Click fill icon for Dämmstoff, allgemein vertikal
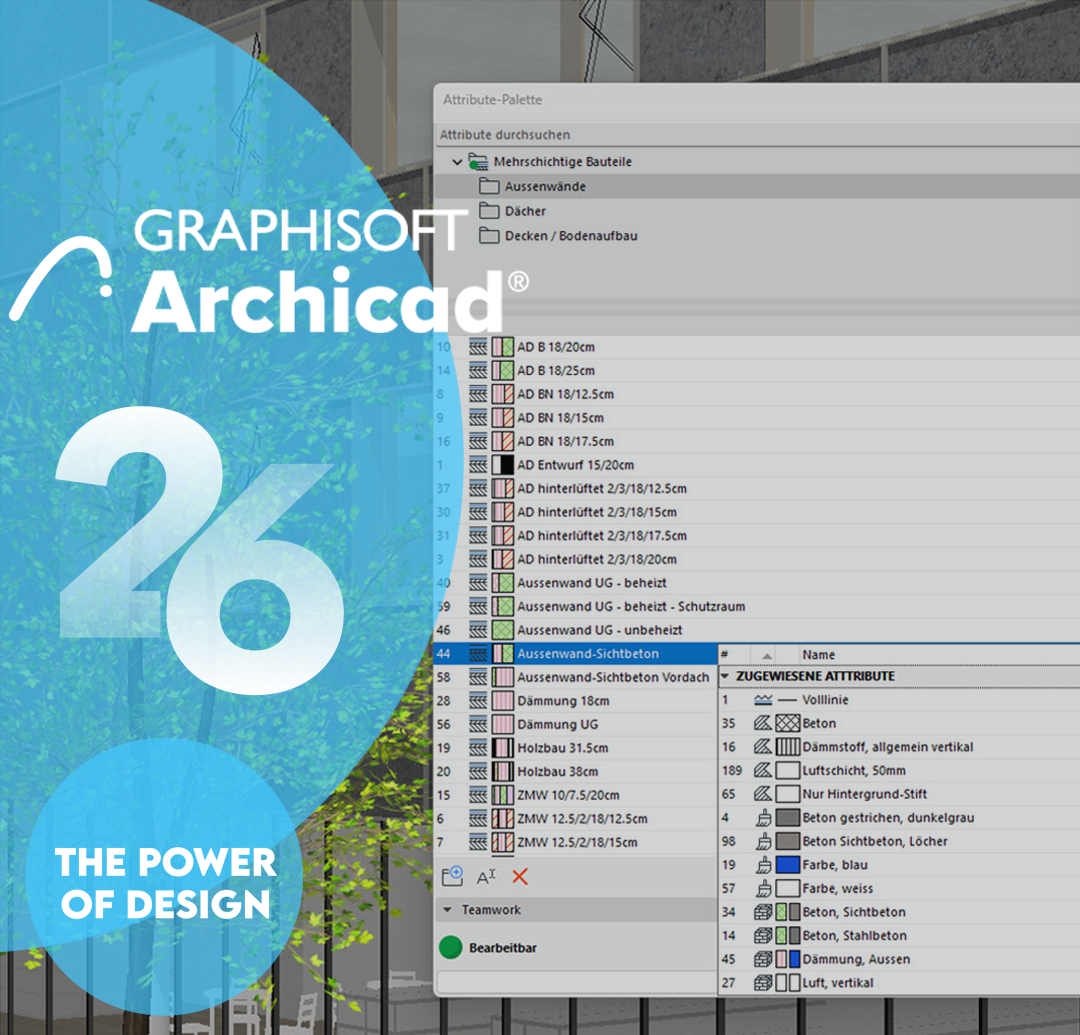The height and width of the screenshot is (1035, 1080). (x=762, y=746)
